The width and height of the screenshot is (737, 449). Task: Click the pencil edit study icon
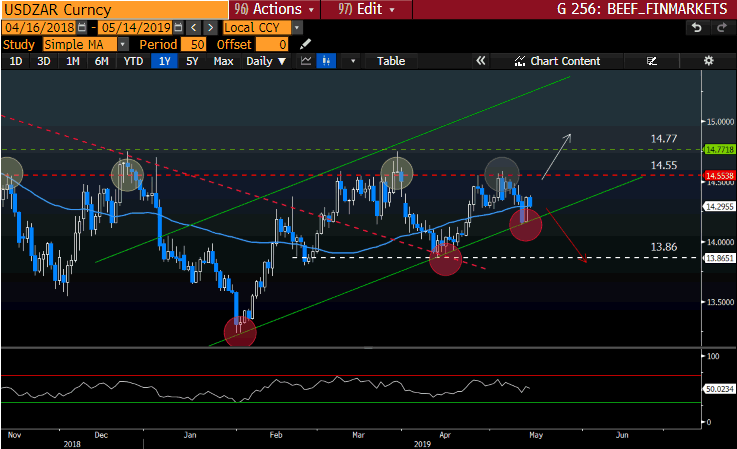(305, 45)
